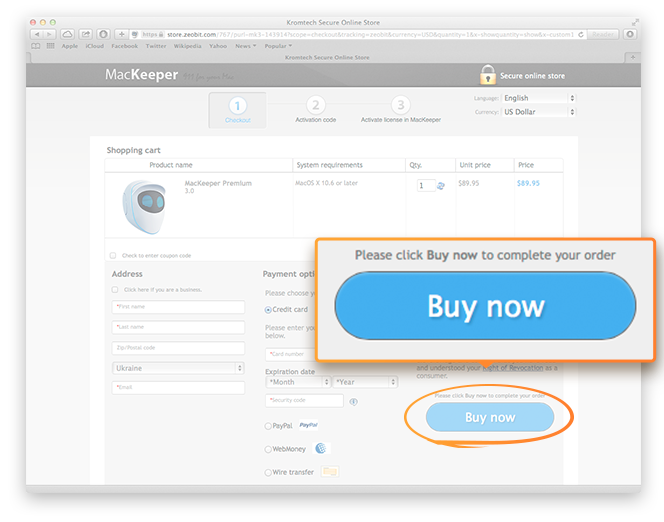Viewport: 664px width, 522px height.
Task: Open the expiration Year dropdown
Action: click(x=365, y=382)
